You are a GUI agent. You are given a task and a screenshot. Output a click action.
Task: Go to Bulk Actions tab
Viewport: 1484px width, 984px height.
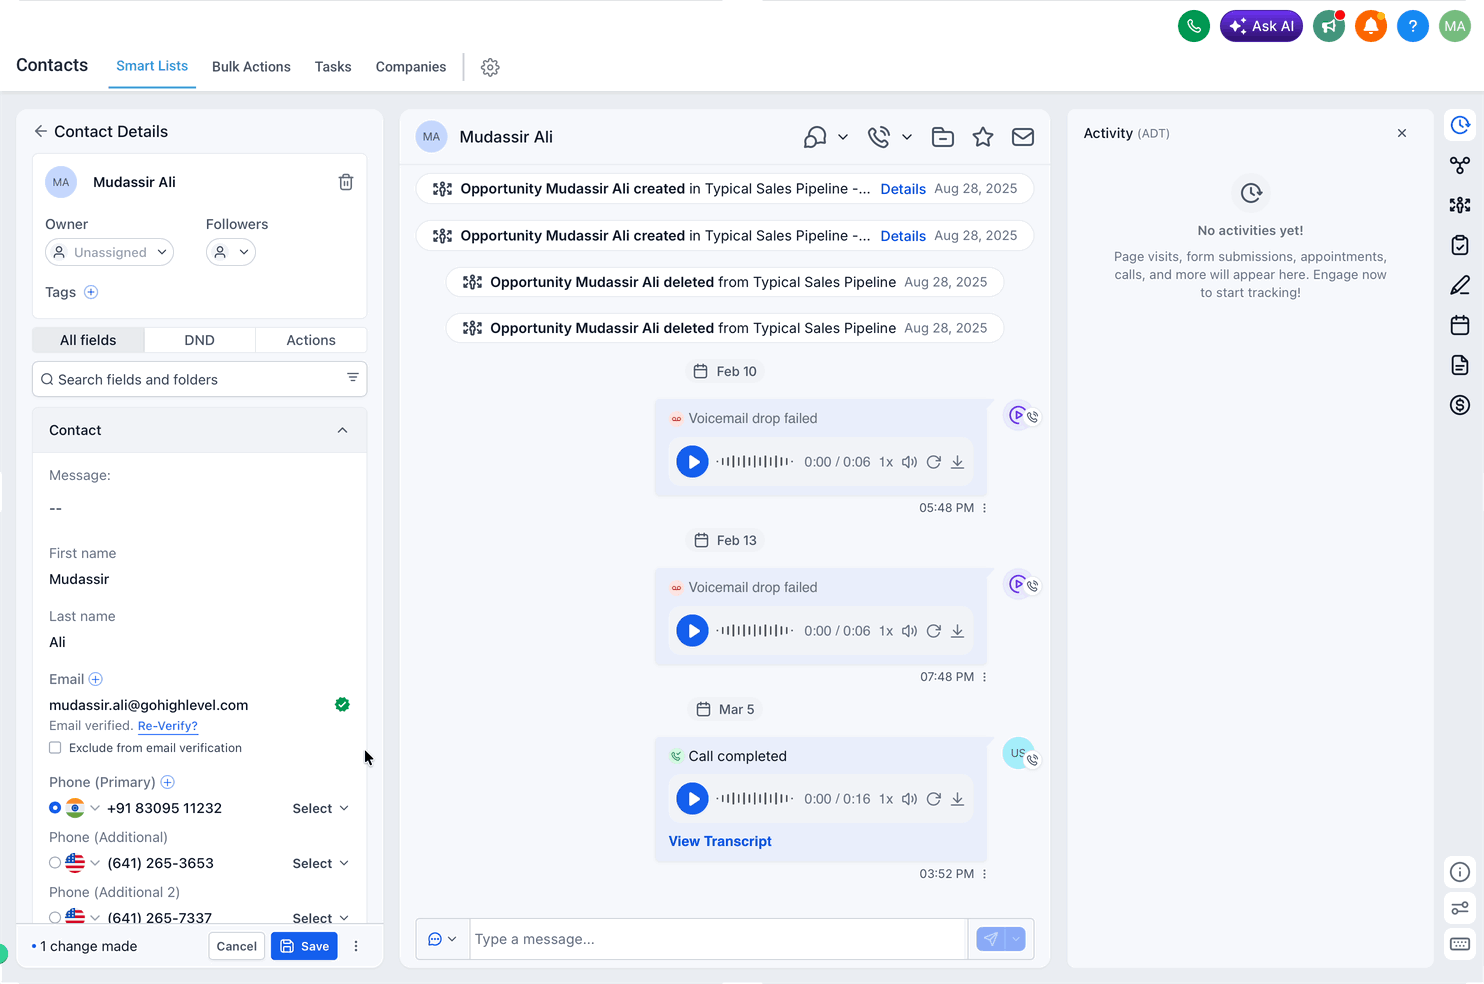click(251, 67)
